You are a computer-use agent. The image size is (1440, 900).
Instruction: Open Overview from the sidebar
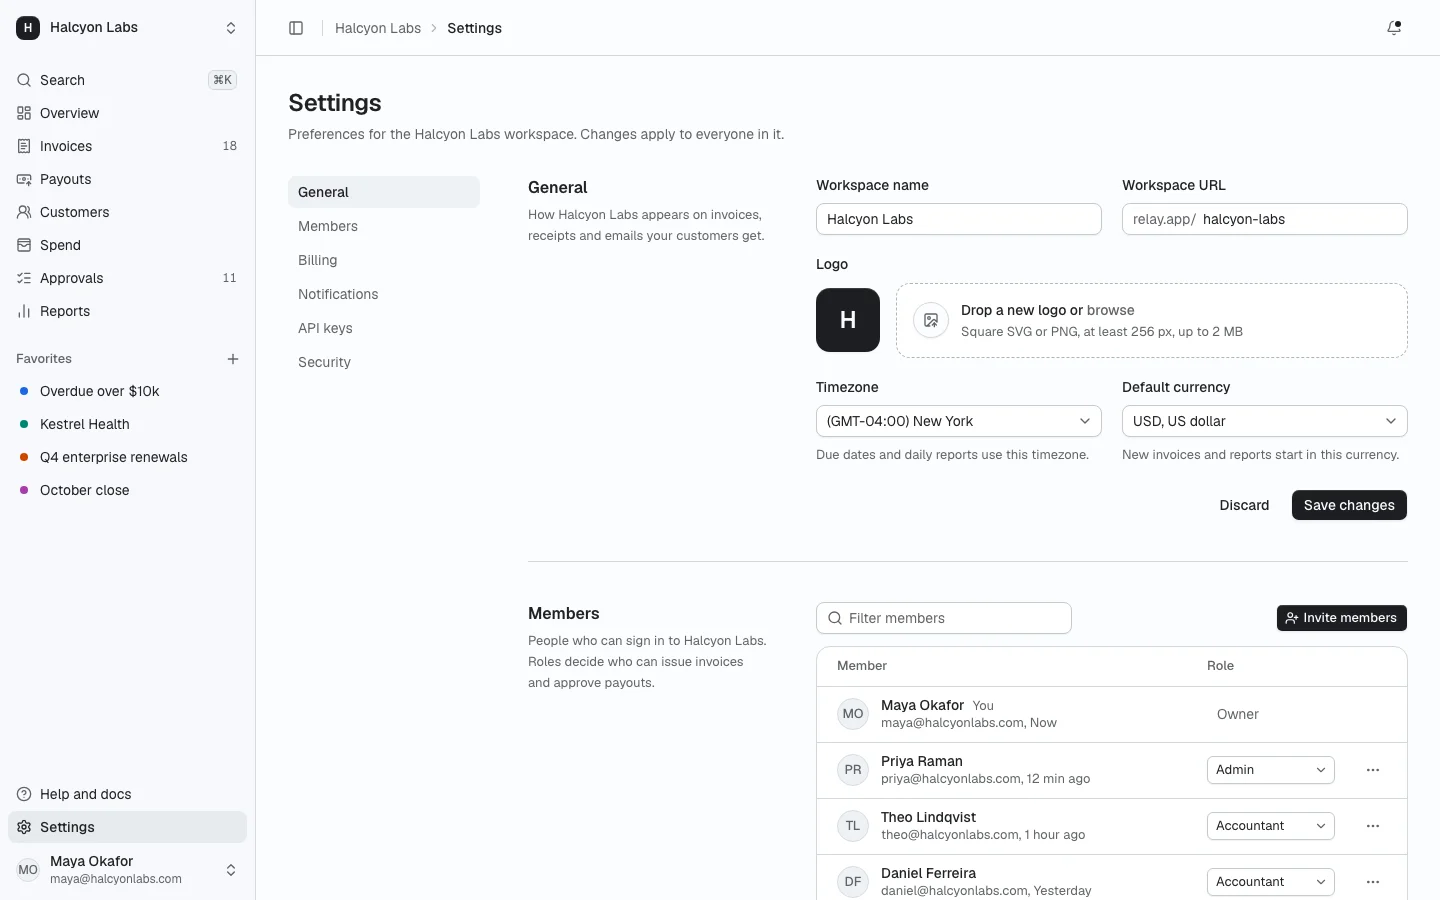click(x=127, y=113)
